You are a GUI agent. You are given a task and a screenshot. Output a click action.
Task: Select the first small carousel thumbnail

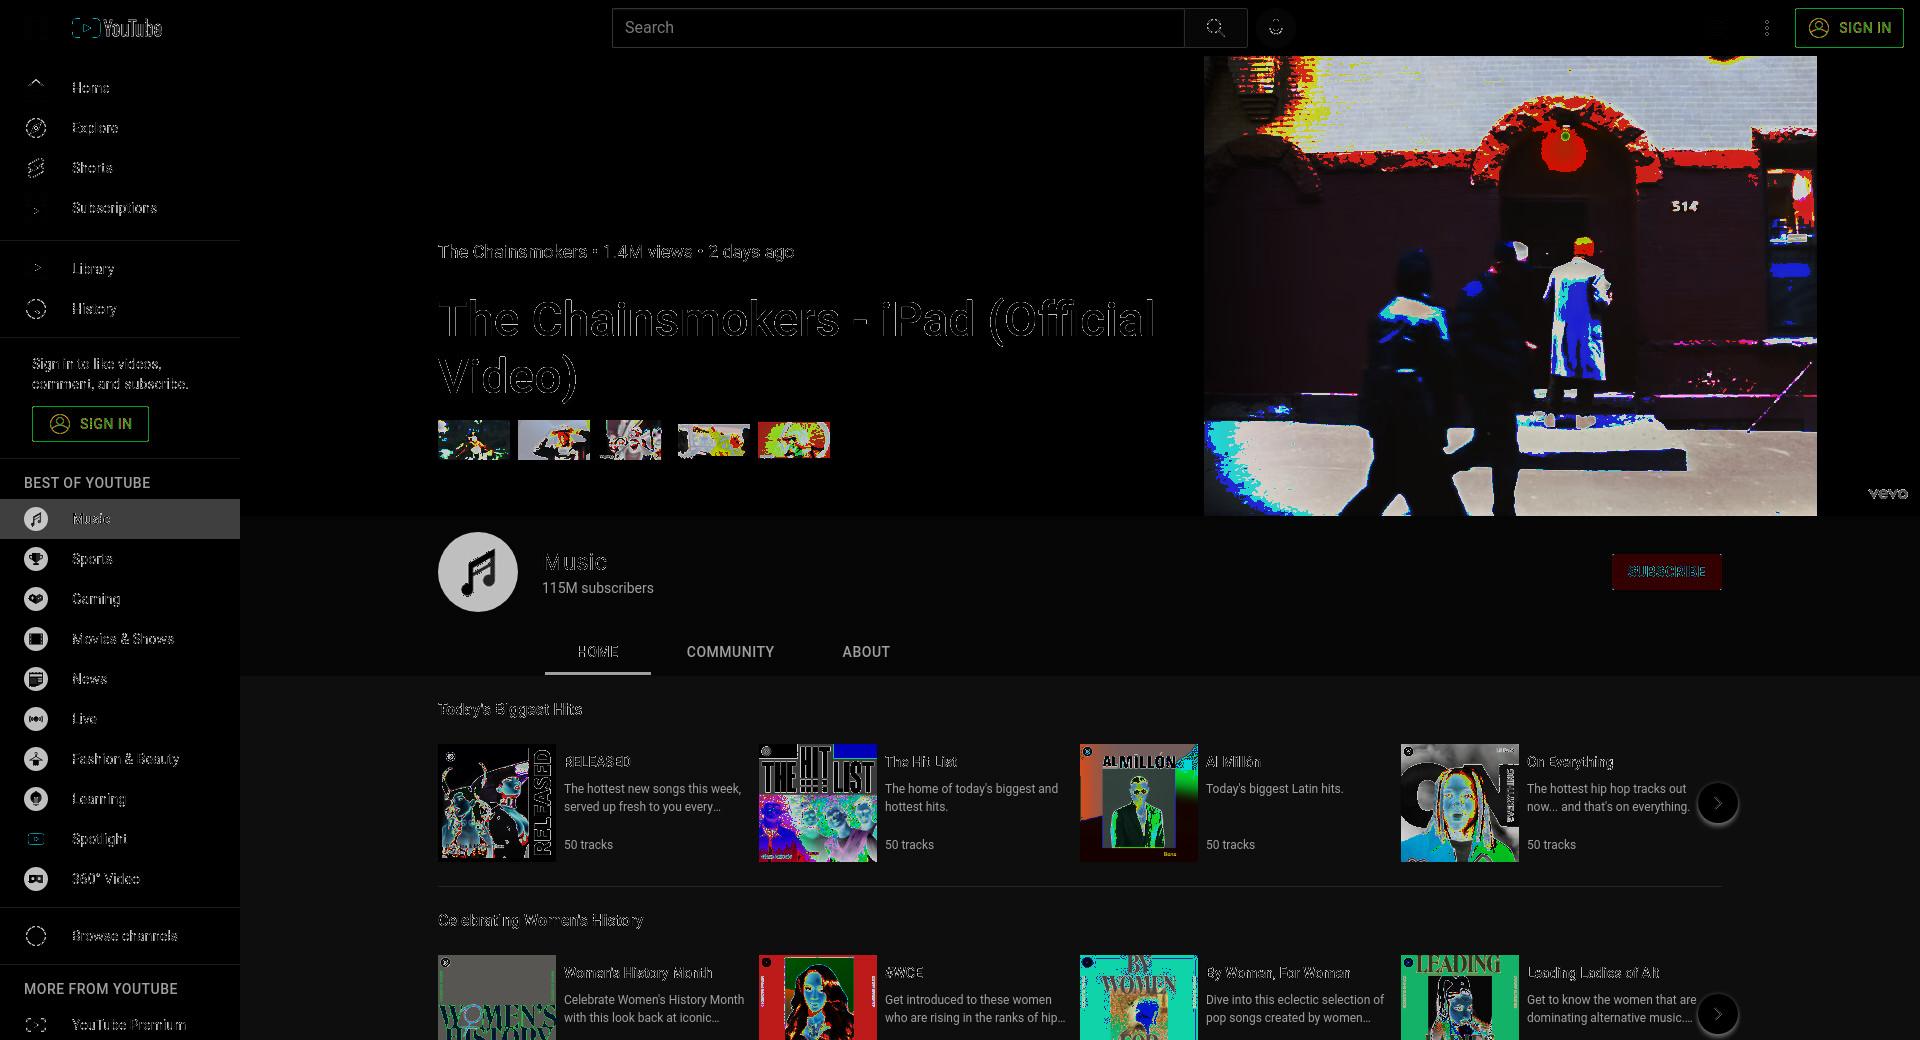click(474, 440)
